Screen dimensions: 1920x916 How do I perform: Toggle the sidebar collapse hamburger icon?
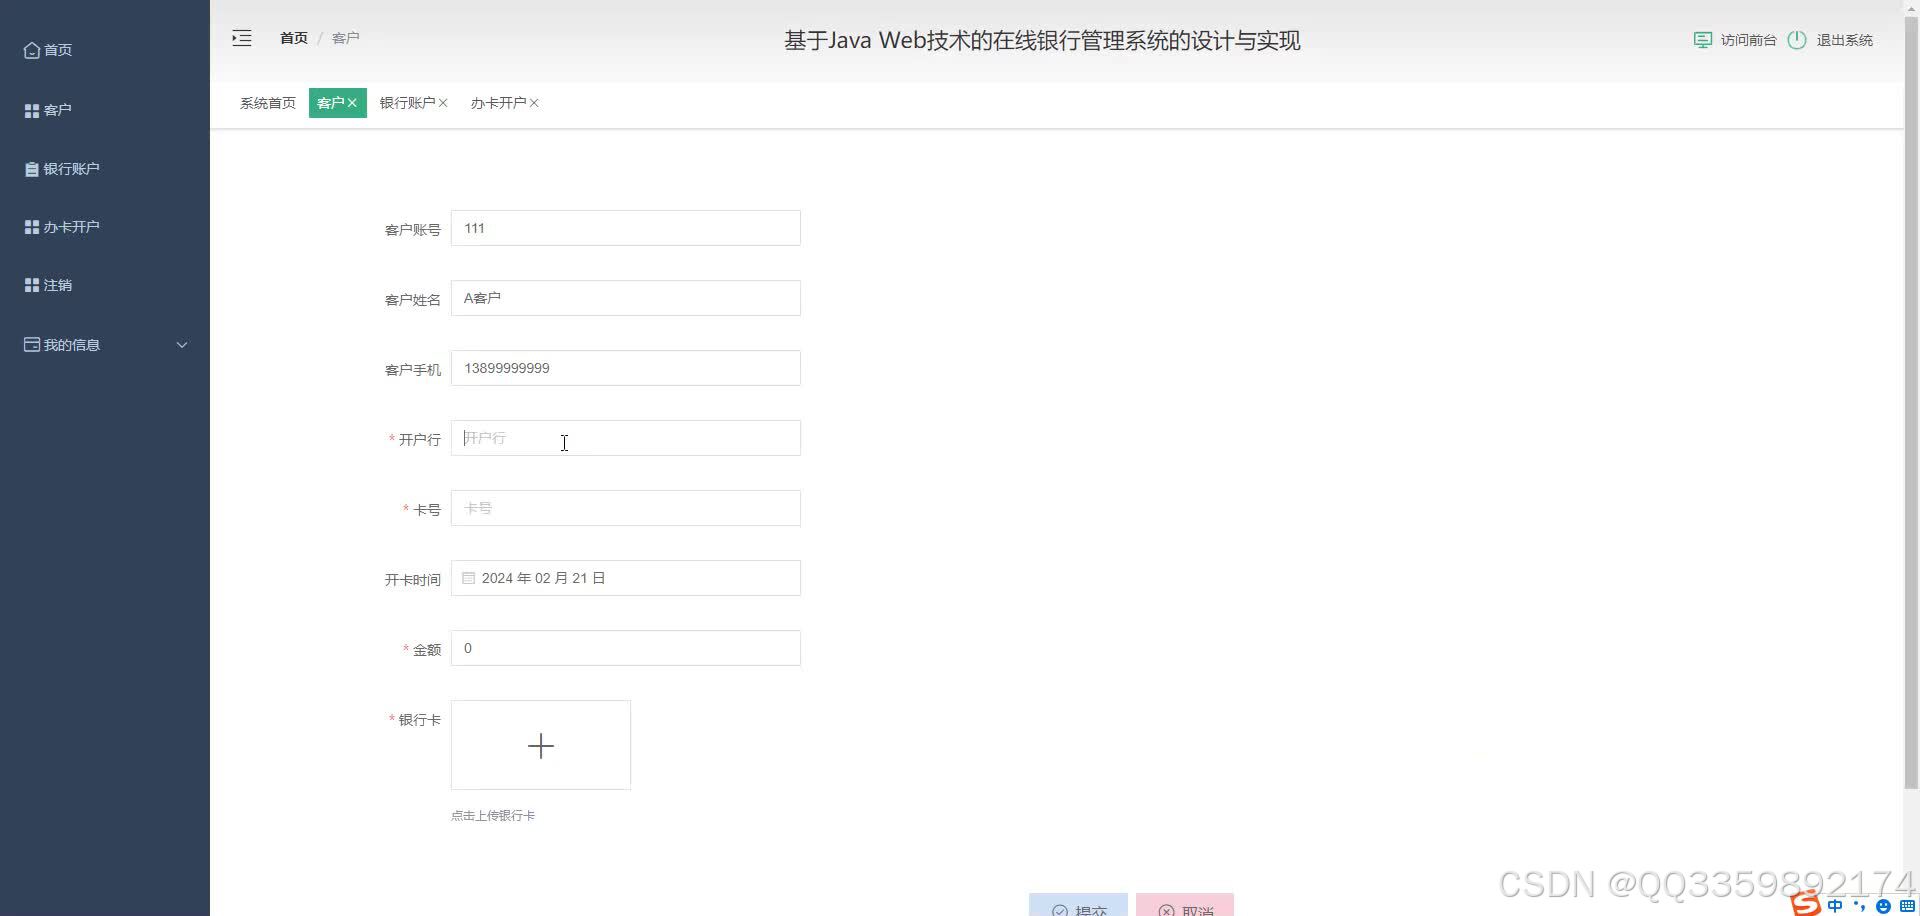242,39
